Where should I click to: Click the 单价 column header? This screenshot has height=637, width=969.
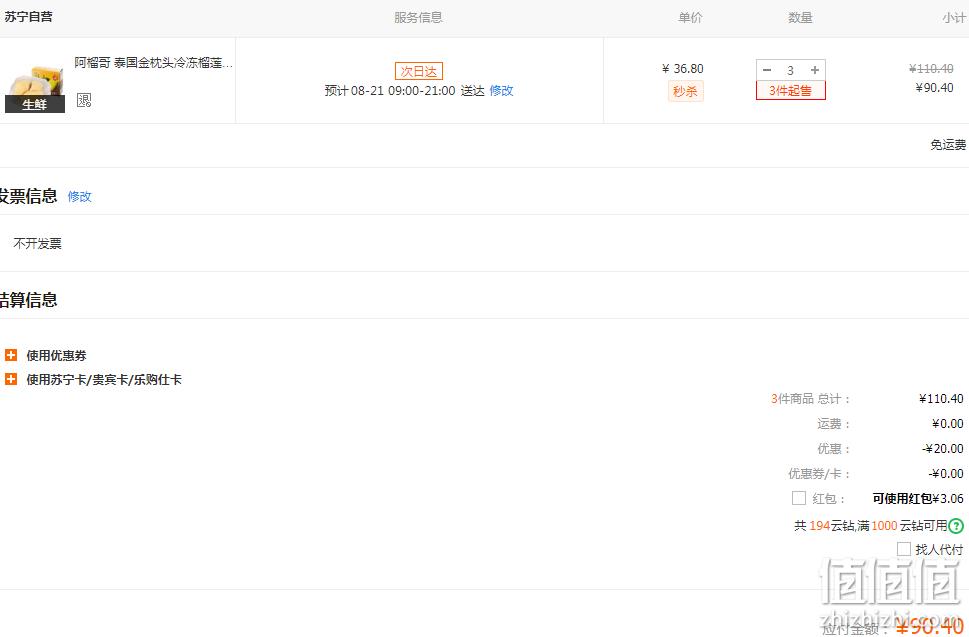pos(690,17)
